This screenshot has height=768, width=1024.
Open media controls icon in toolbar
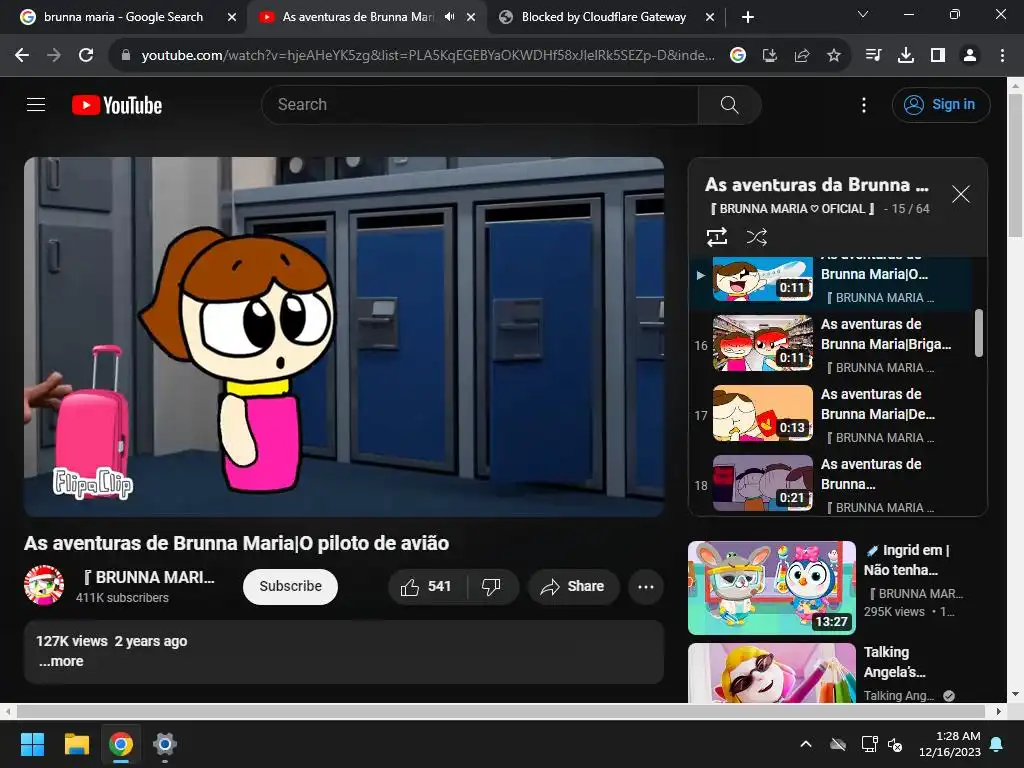point(873,56)
